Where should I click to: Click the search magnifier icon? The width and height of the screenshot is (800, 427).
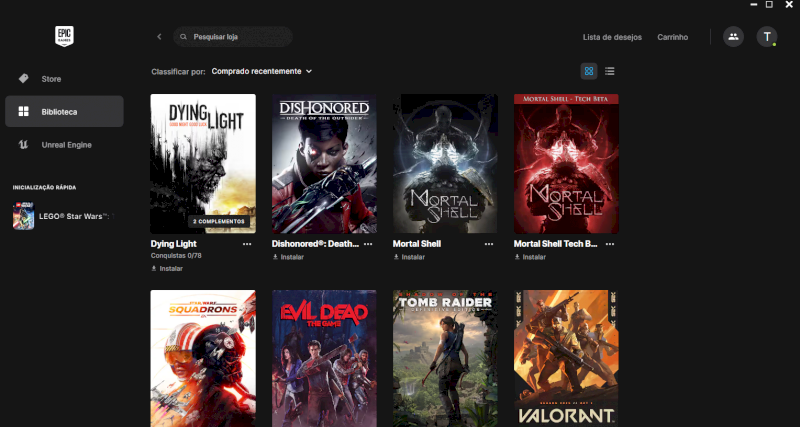click(184, 37)
